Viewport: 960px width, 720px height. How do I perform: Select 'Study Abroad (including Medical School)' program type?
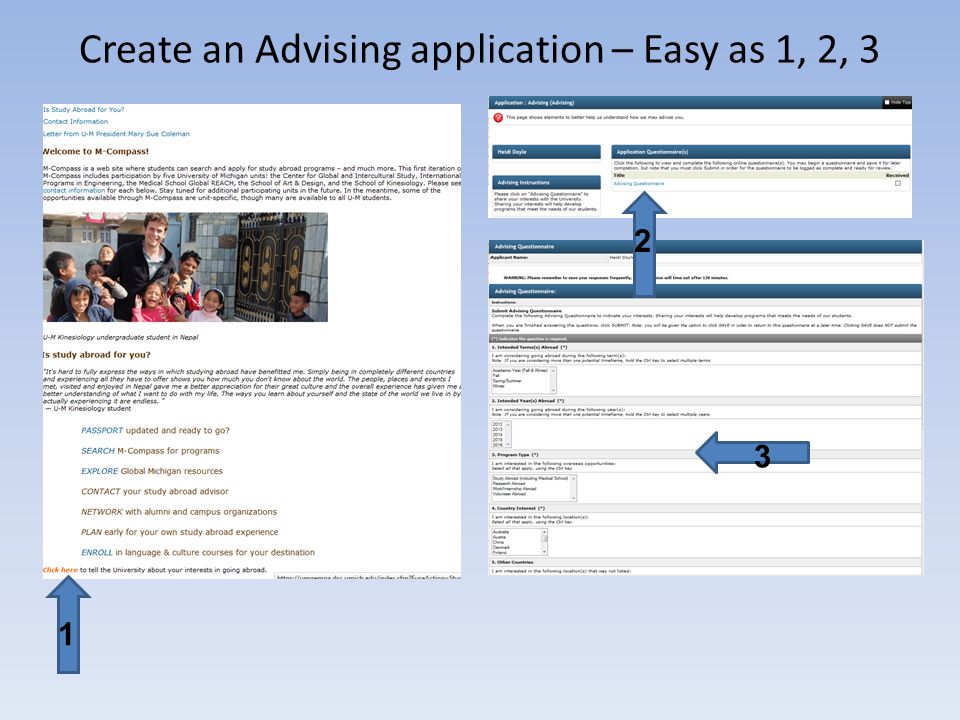[530, 478]
